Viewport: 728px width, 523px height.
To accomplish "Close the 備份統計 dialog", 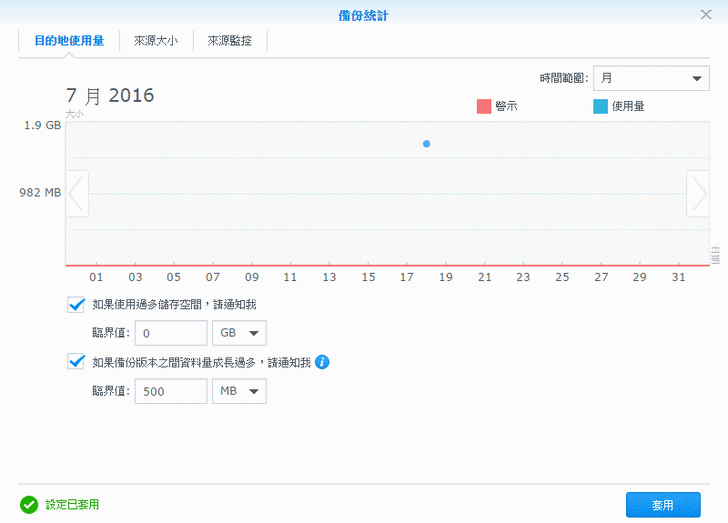I will tap(706, 14).
